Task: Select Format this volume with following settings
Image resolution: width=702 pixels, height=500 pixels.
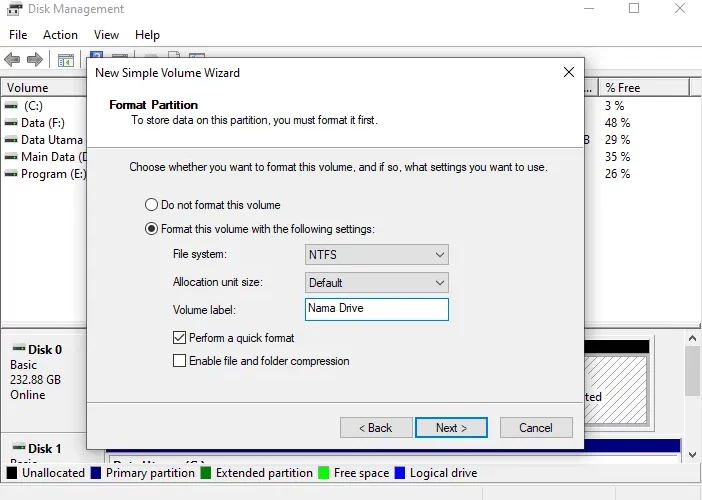Action: (x=151, y=229)
